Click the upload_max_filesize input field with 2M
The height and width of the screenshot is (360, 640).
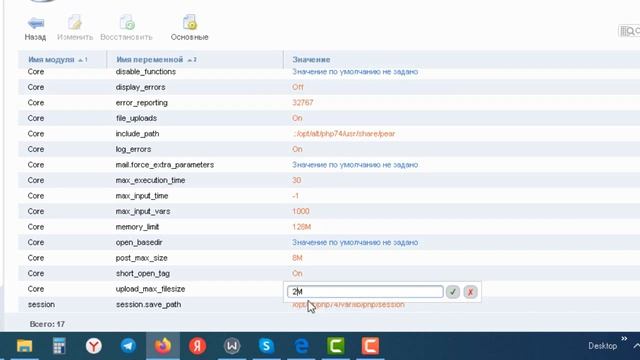[365, 291]
